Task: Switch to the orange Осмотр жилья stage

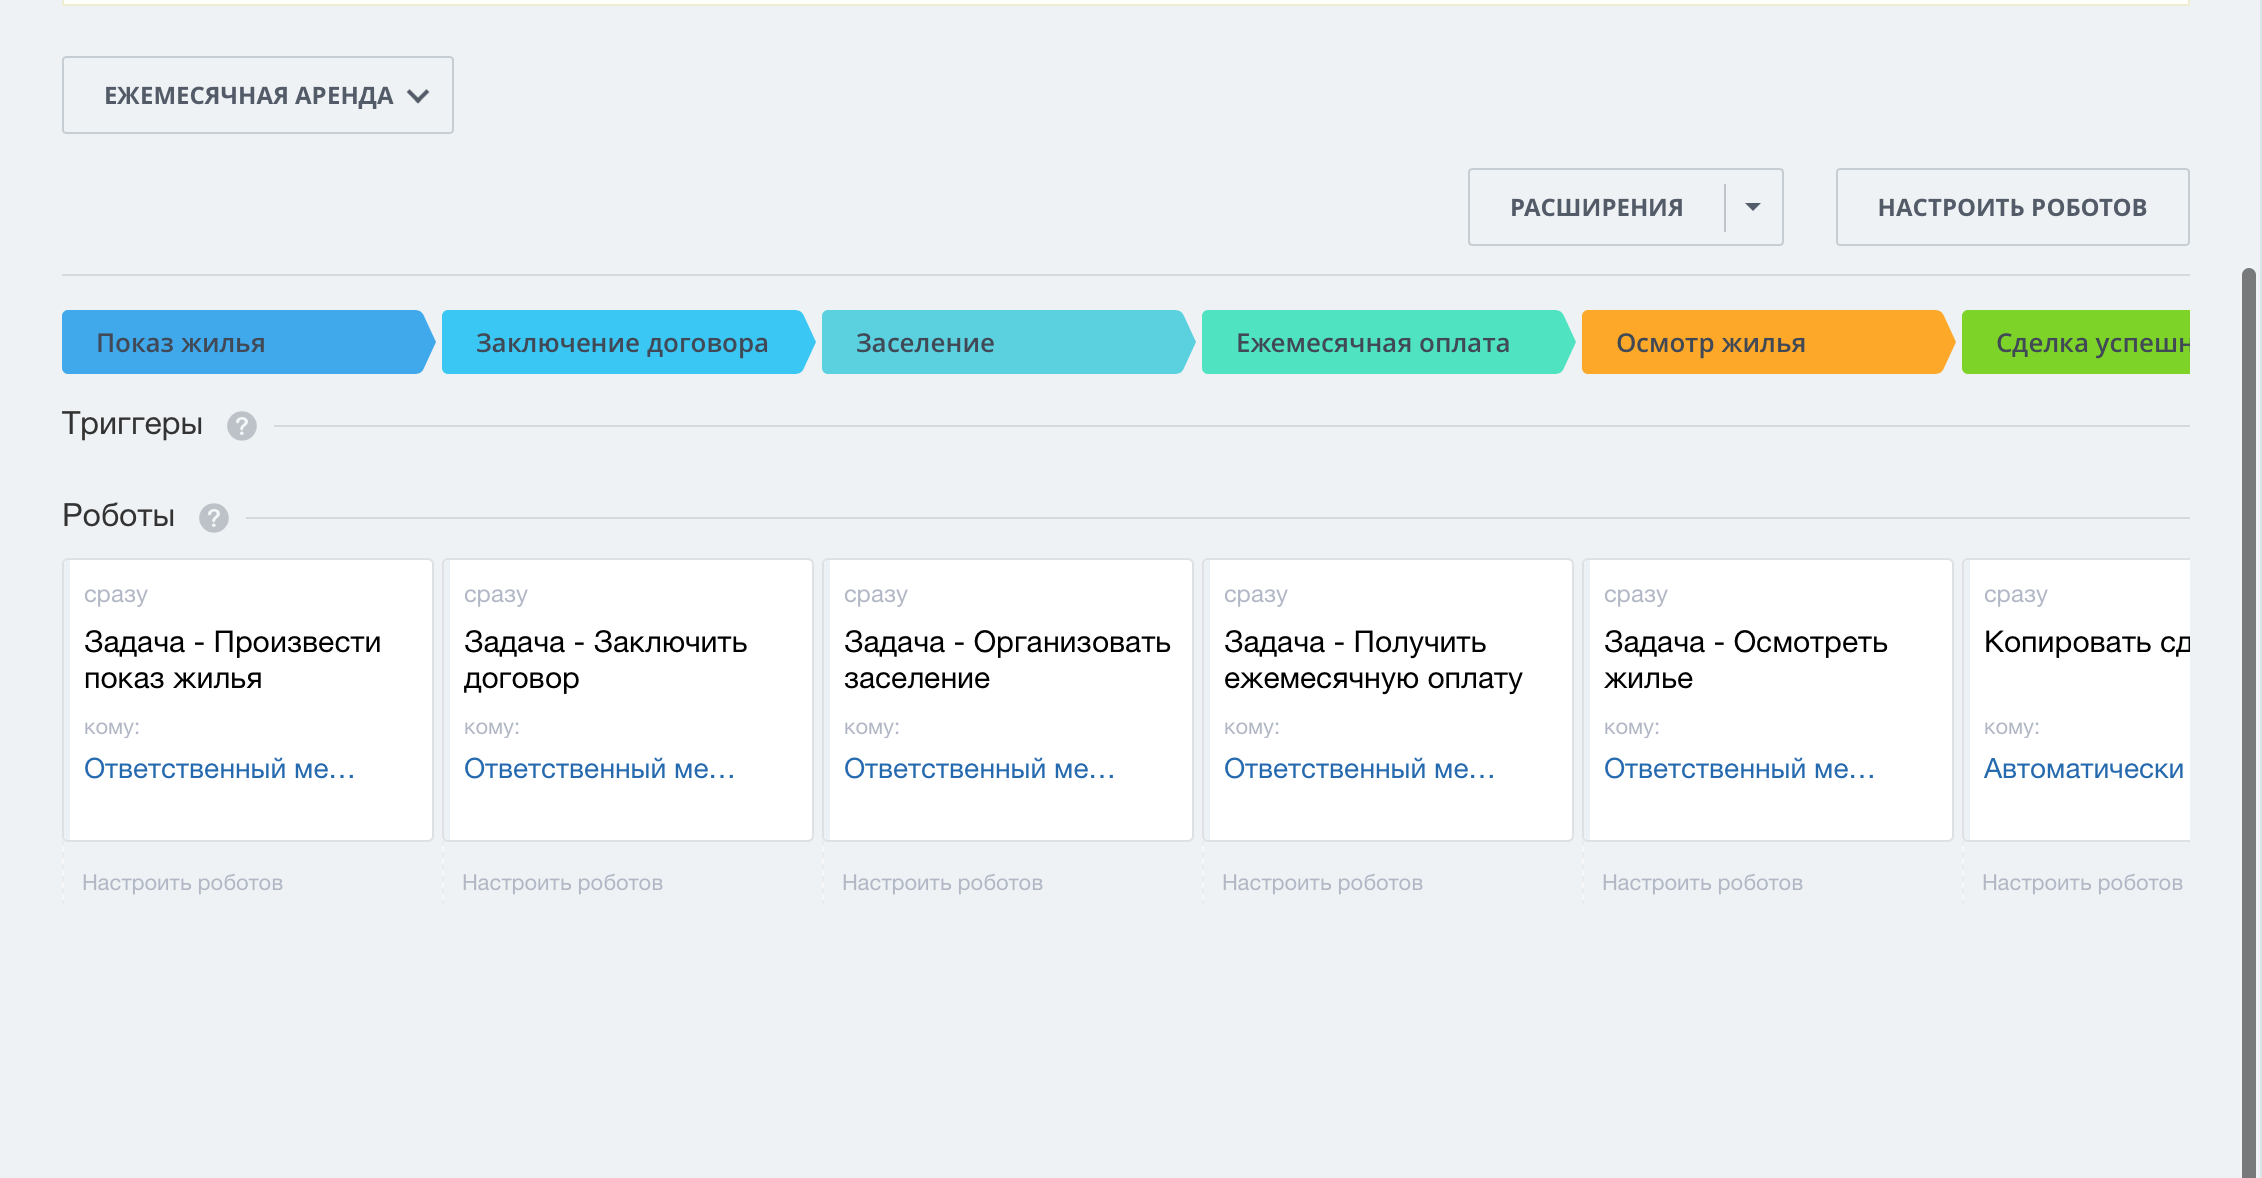Action: pos(1764,343)
